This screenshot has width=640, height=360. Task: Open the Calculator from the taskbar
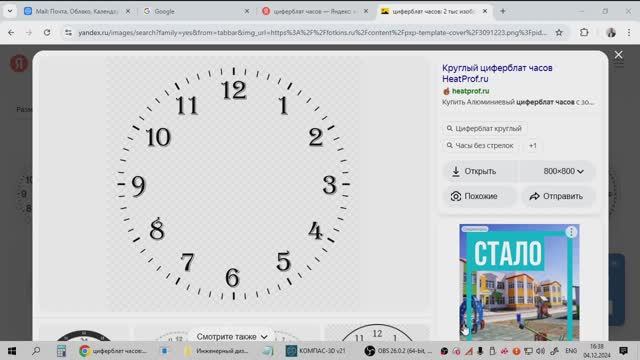tap(61, 351)
